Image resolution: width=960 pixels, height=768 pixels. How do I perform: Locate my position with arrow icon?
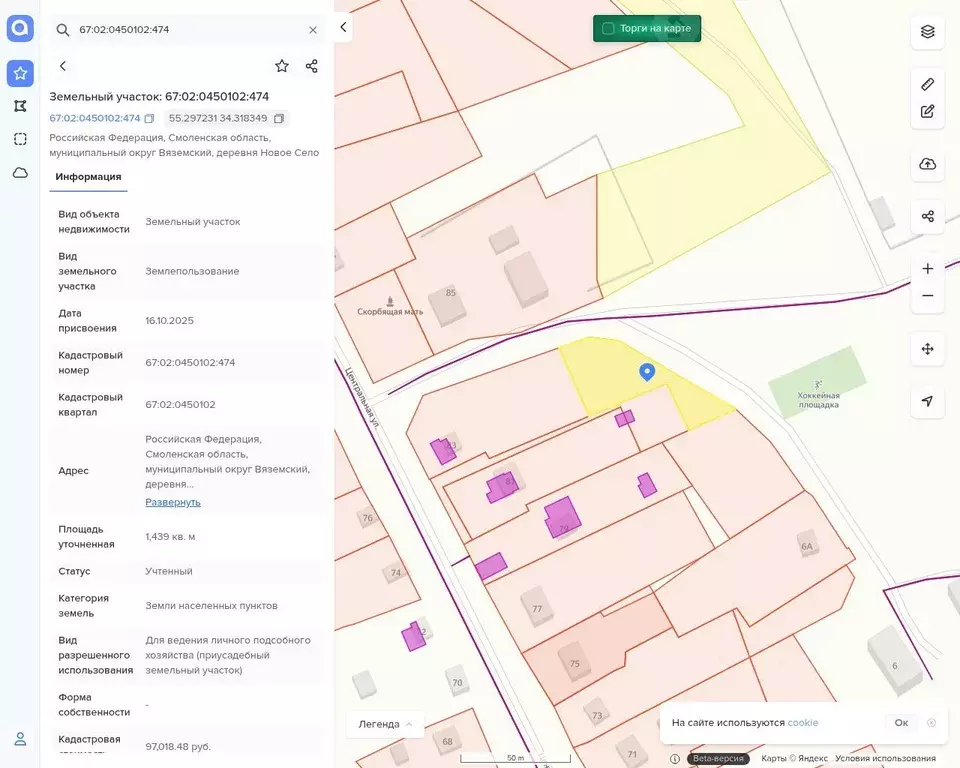[x=928, y=401]
